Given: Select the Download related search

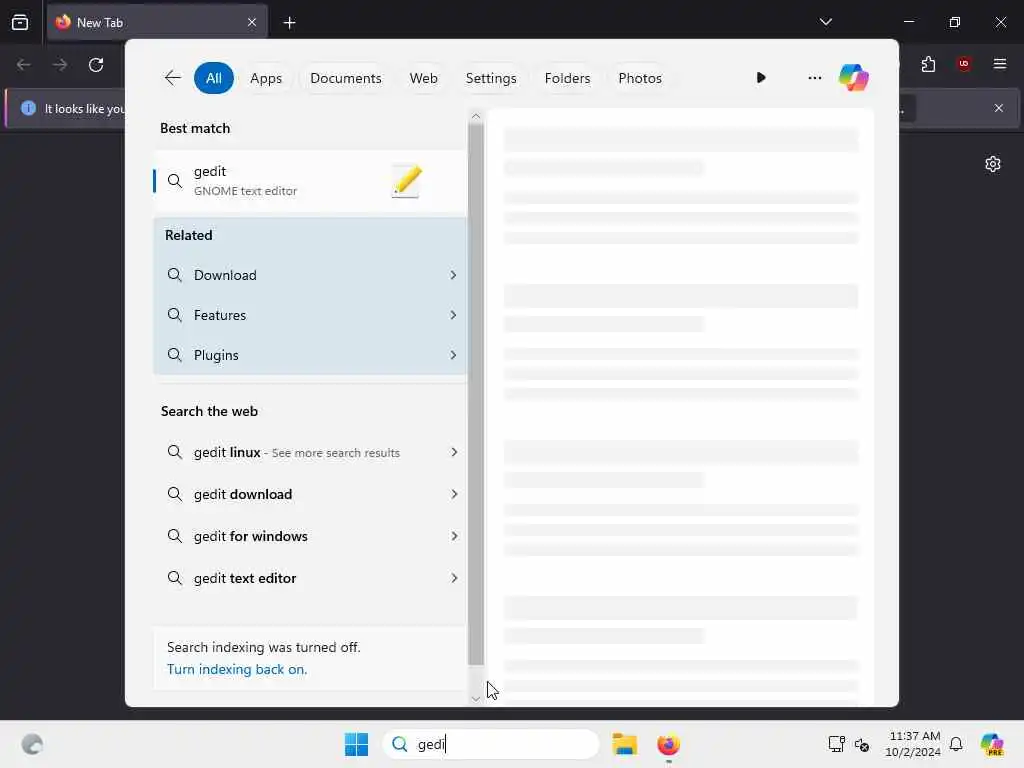Looking at the screenshot, I should tap(310, 275).
